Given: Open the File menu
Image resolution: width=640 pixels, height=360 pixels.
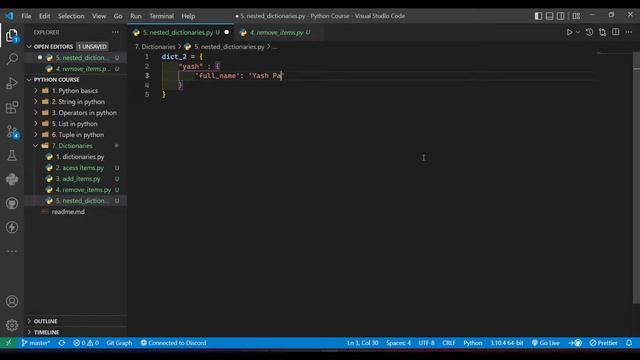Looking at the screenshot, I should point(26,16).
